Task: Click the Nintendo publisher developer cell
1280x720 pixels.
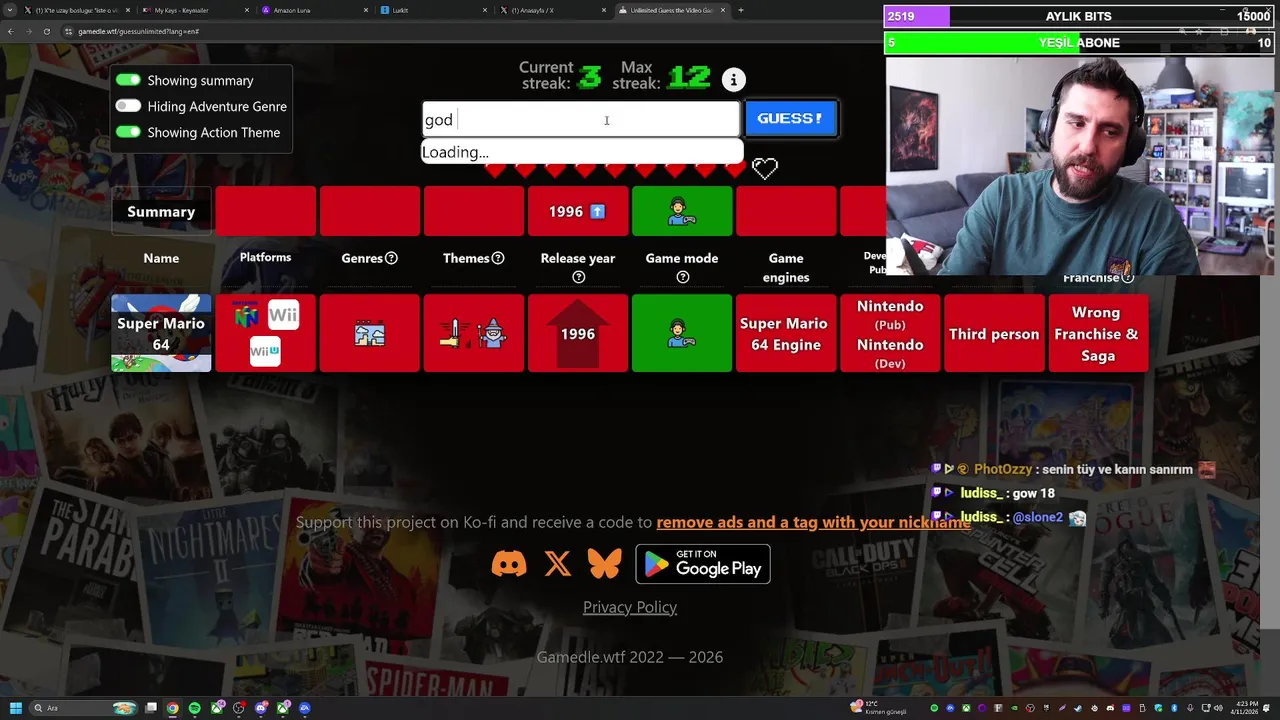Action: click(890, 333)
